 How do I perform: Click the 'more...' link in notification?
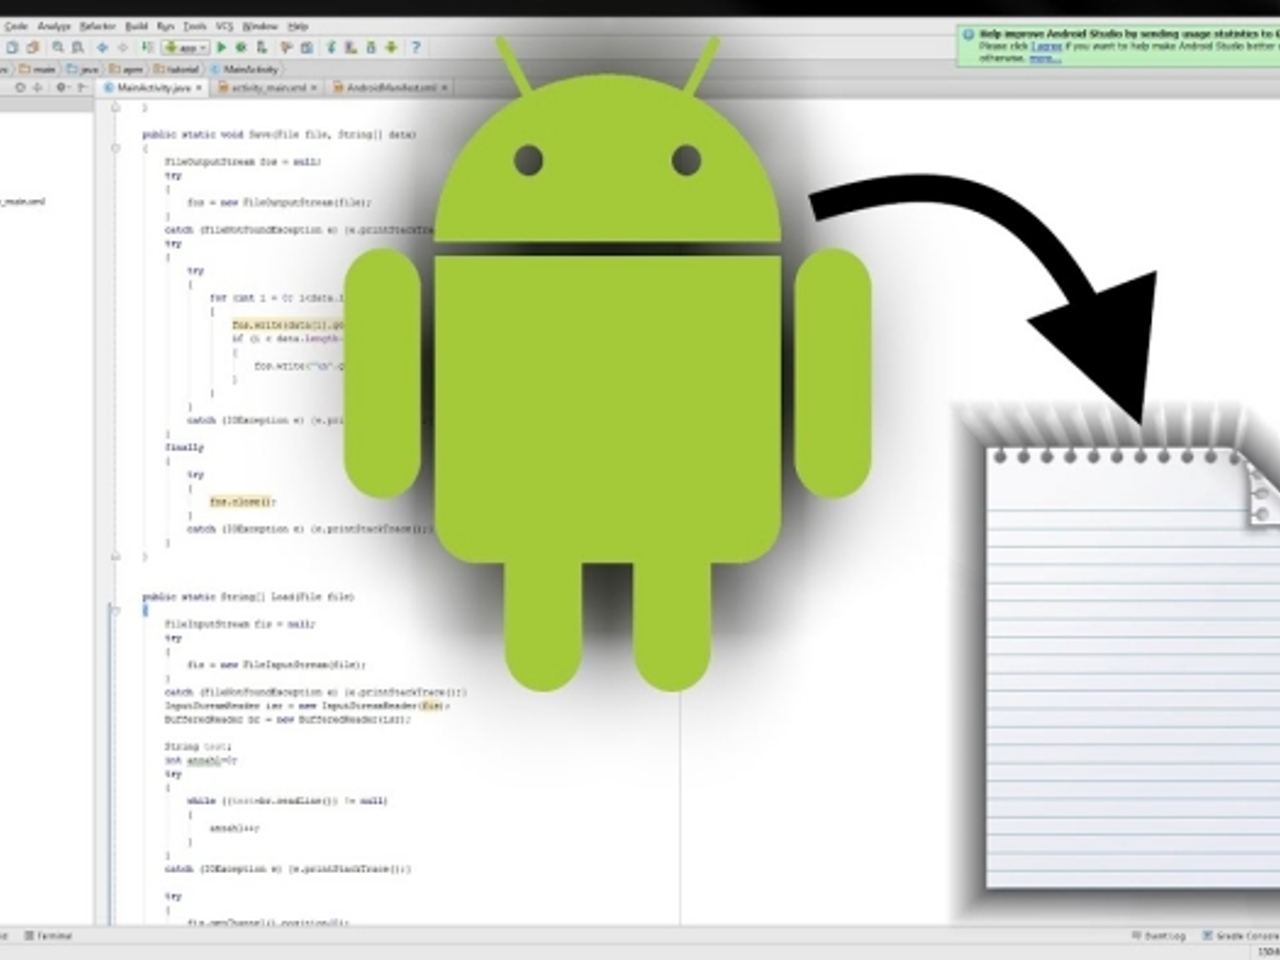point(1045,58)
